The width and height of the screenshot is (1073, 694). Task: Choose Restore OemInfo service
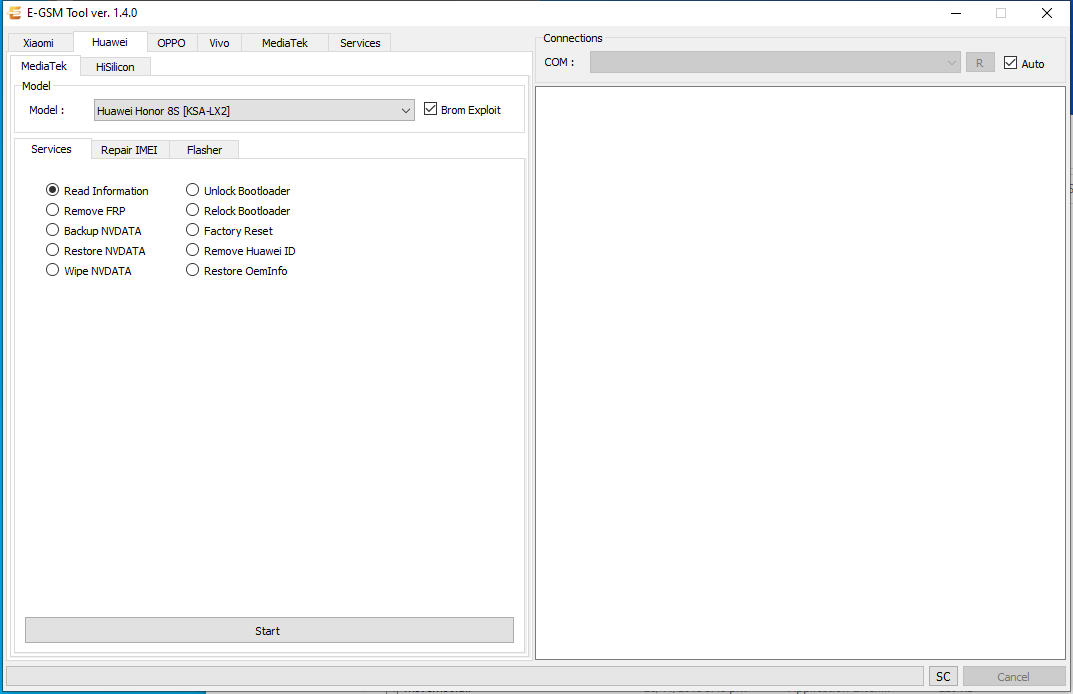coord(191,270)
